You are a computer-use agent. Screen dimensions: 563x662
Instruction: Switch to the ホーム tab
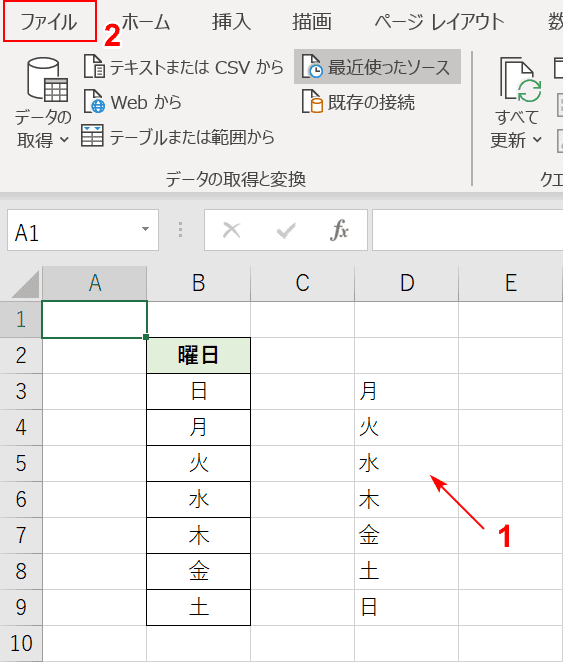point(146,22)
